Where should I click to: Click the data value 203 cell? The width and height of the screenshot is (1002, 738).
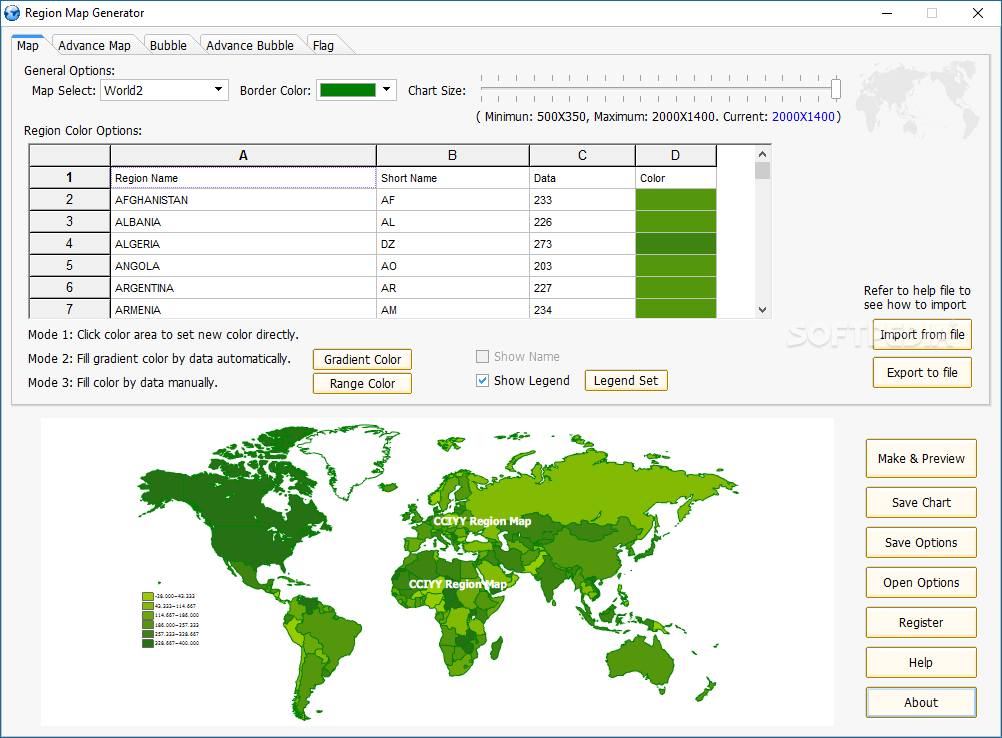pos(582,266)
